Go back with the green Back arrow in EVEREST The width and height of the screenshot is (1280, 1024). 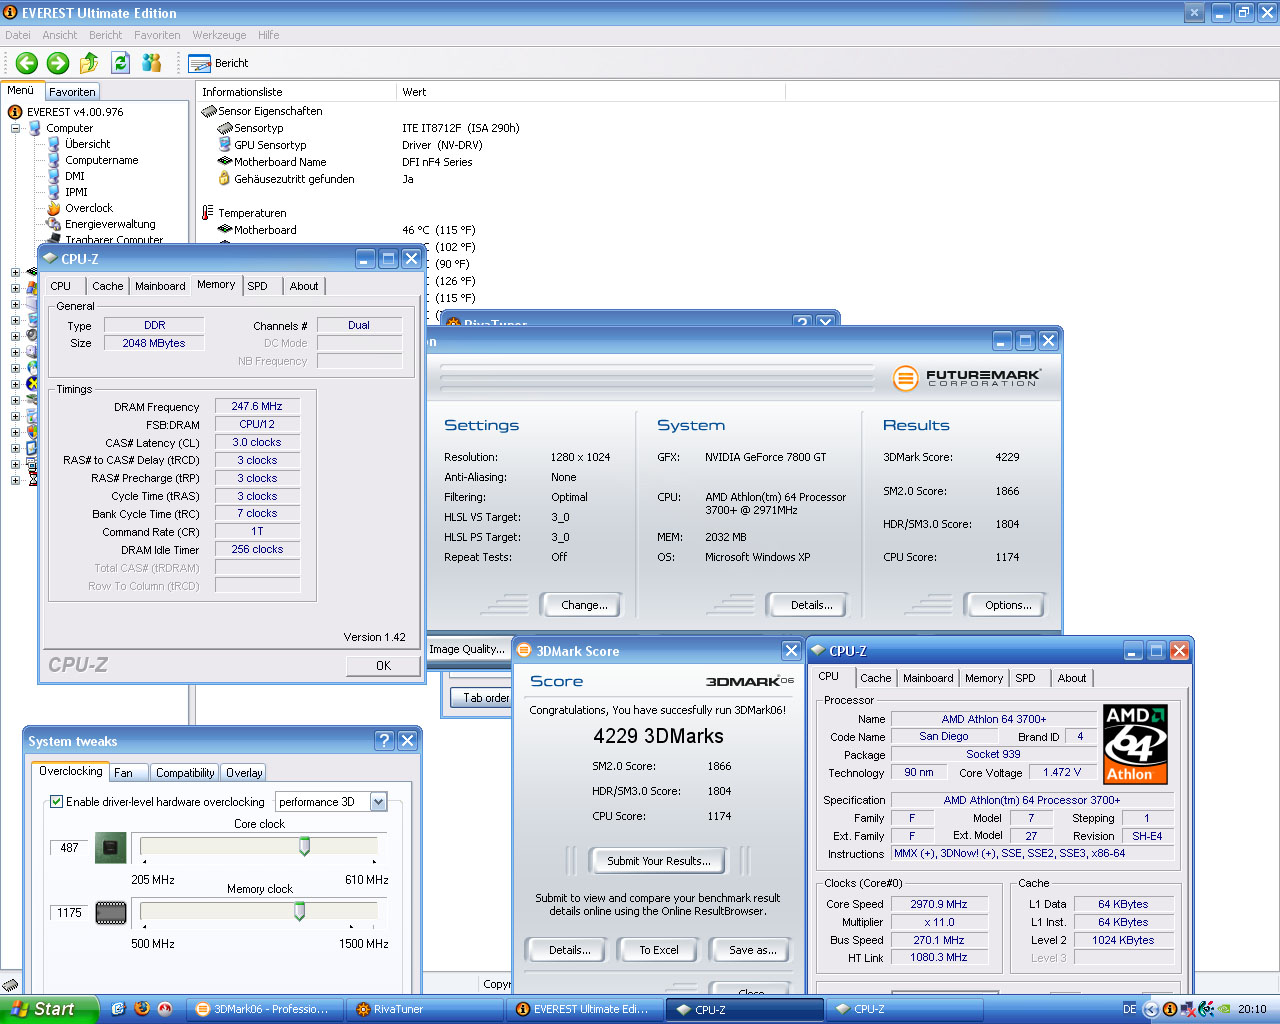point(27,63)
